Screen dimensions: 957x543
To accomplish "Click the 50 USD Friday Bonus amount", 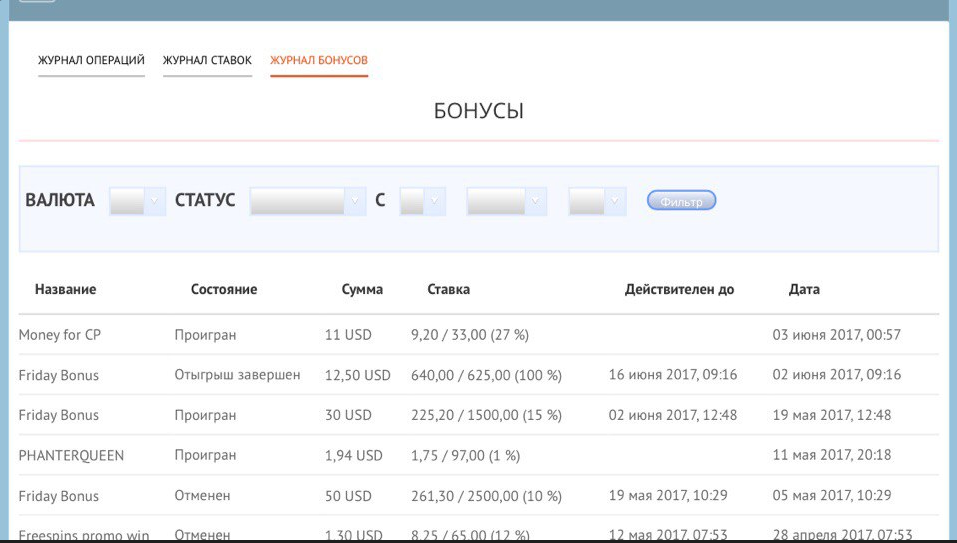I will tap(348, 495).
